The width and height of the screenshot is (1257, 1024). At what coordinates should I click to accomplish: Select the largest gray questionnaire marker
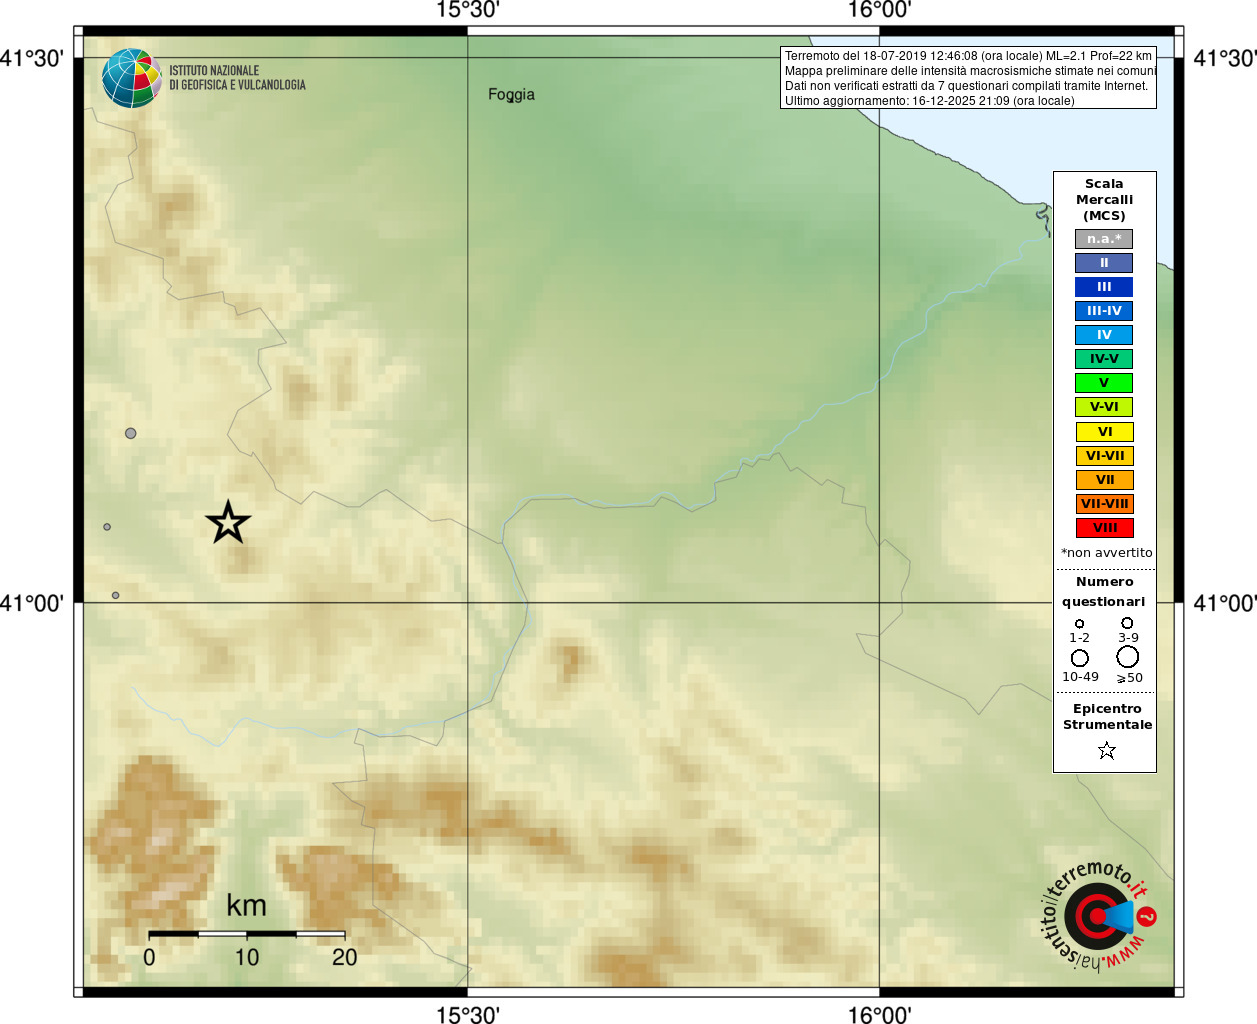(131, 433)
